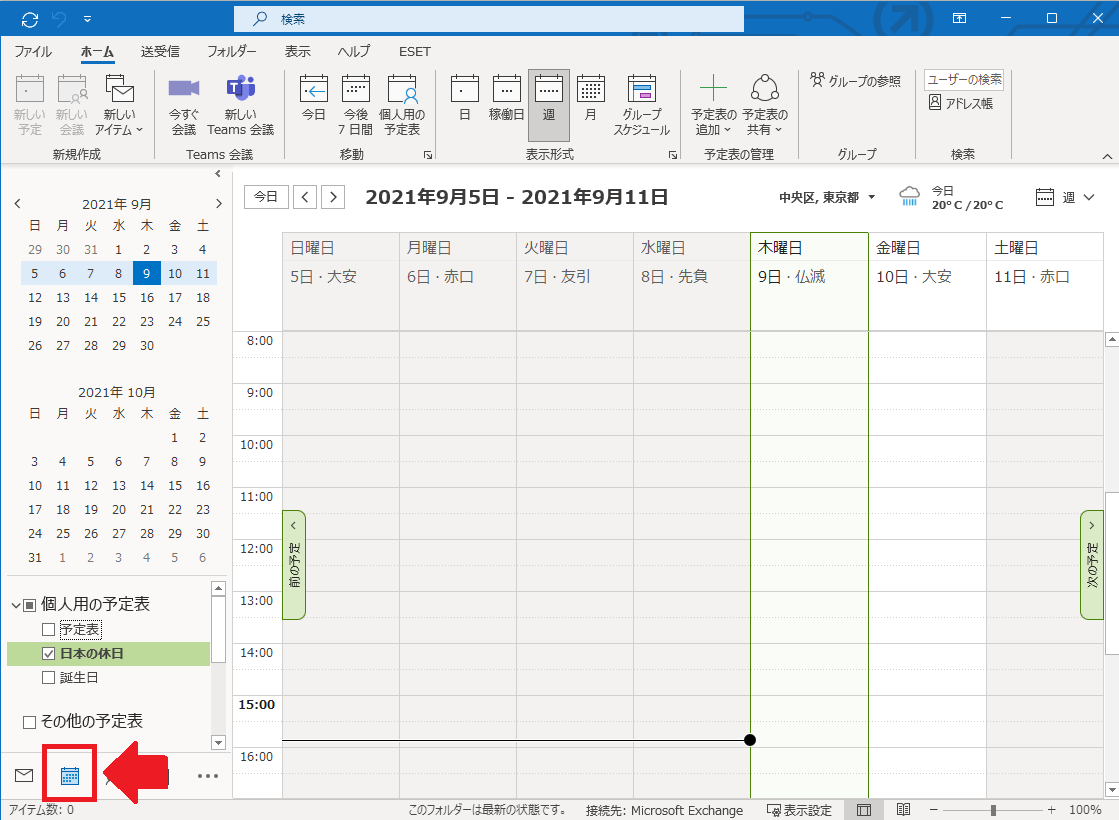The width and height of the screenshot is (1119, 820).
Task: Select Week view (週) in ribbon
Action: [x=549, y=105]
